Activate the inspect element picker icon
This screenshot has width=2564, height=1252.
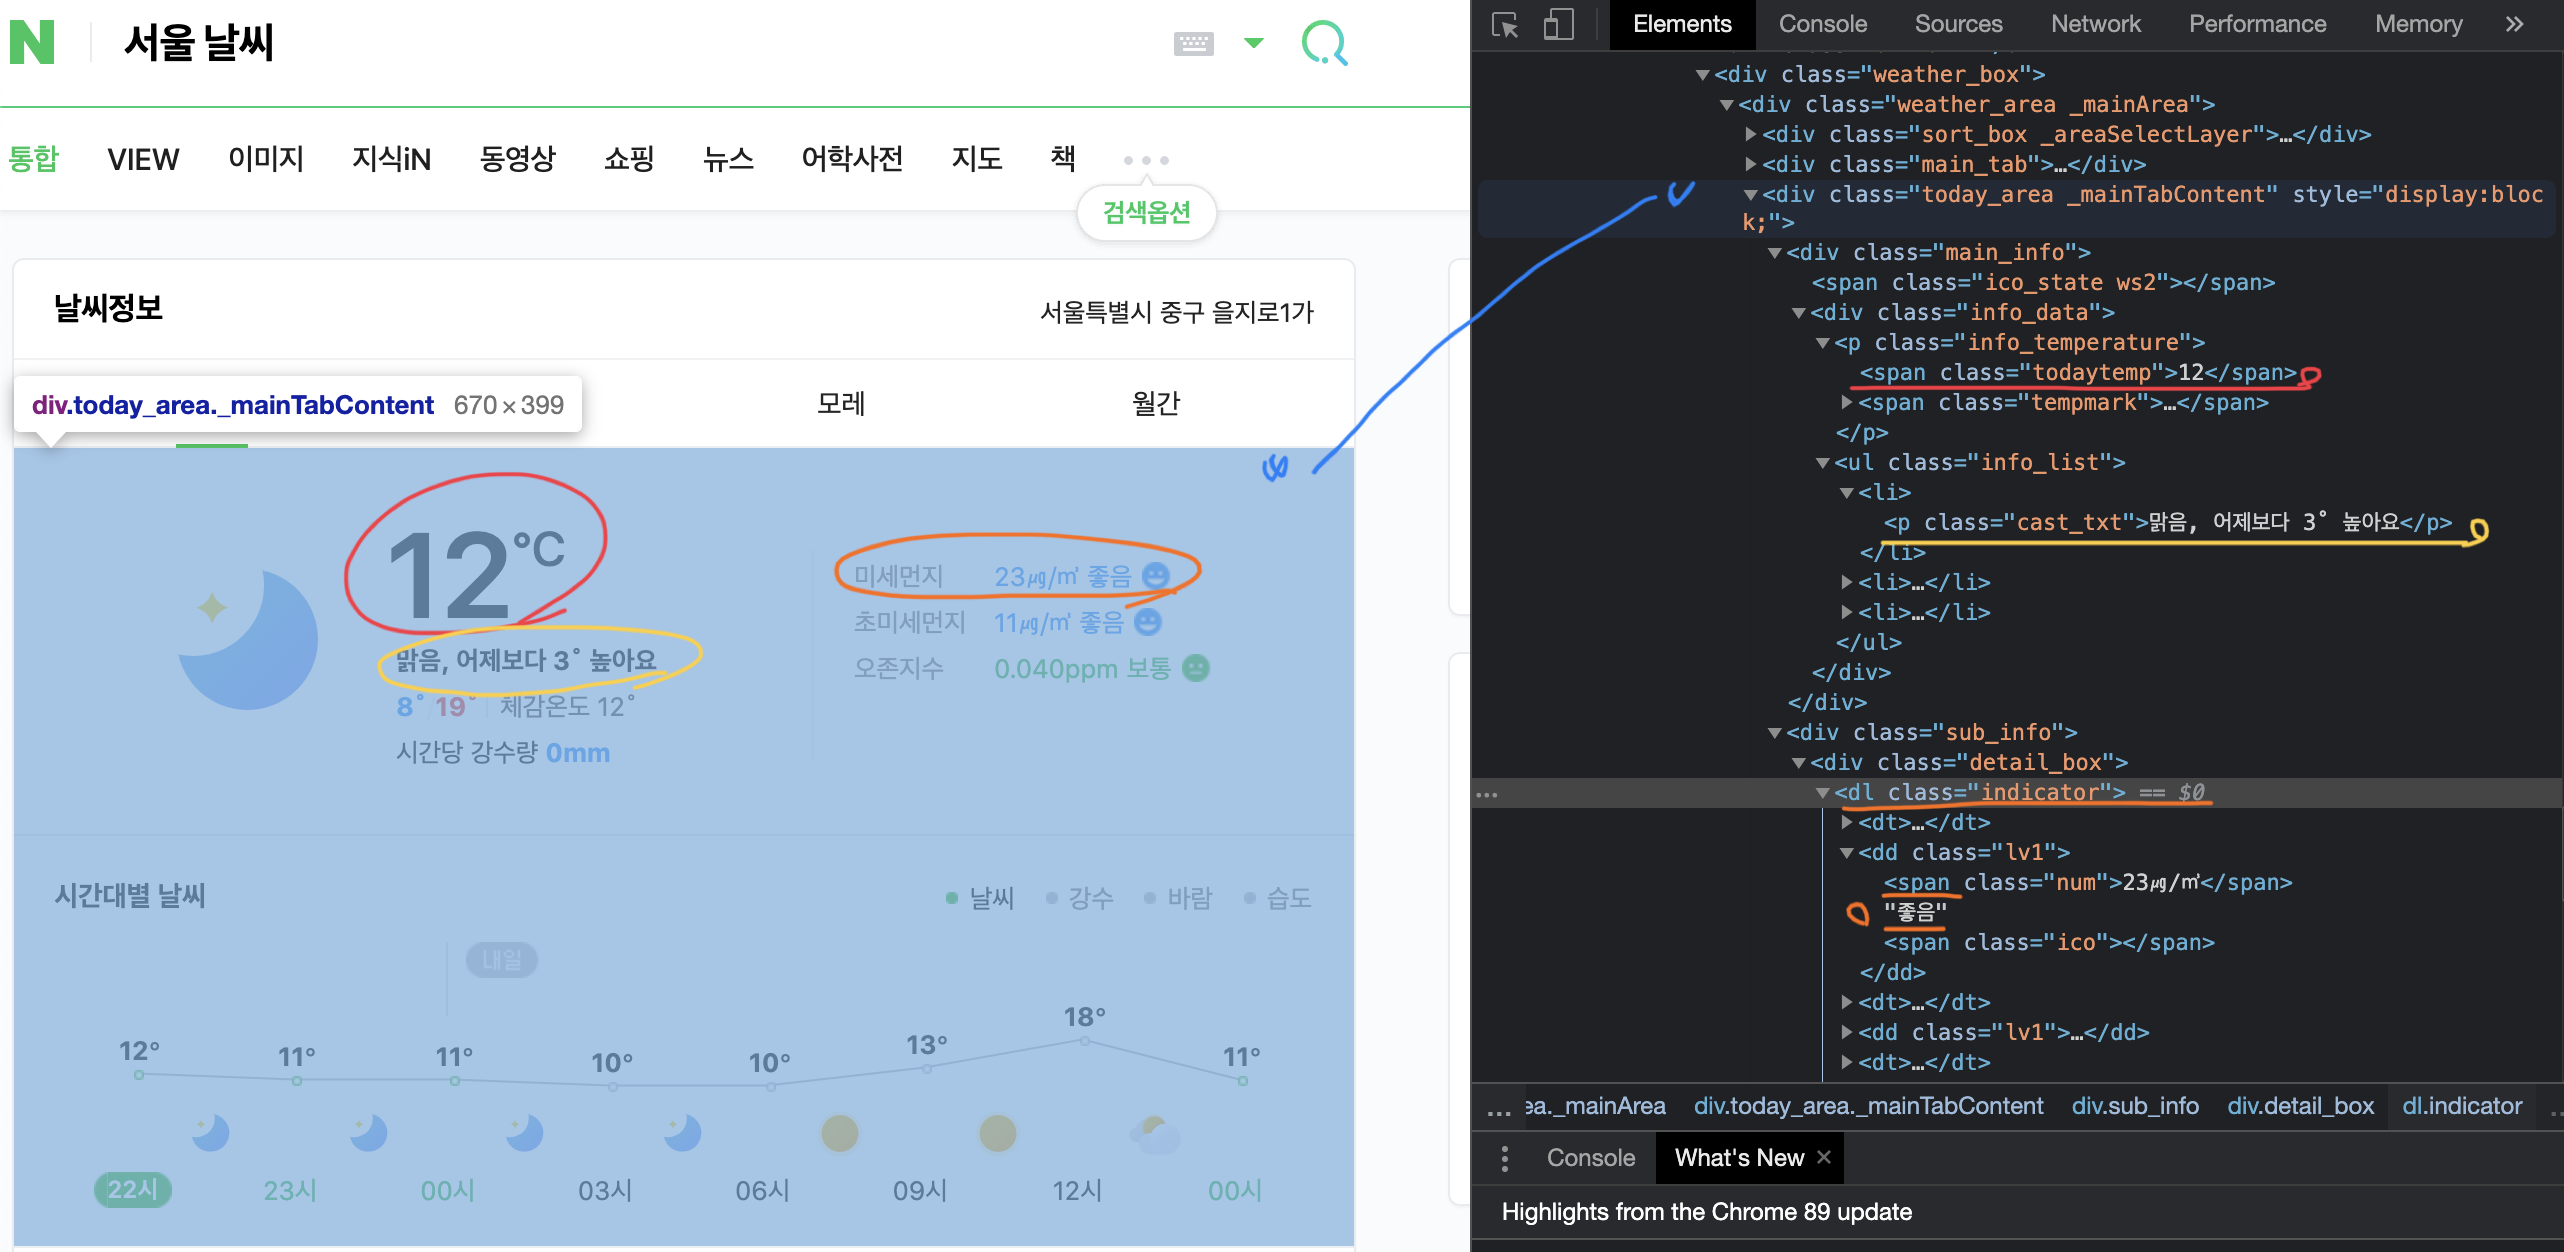pos(1504,24)
